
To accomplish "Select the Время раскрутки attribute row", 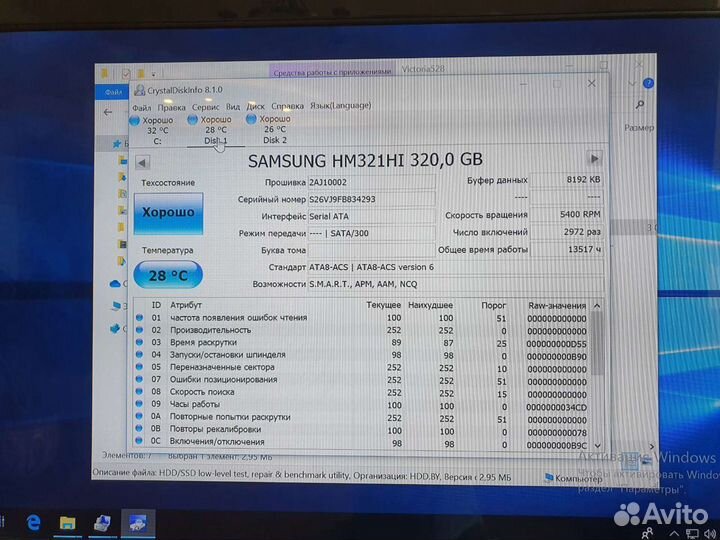I will (362, 343).
